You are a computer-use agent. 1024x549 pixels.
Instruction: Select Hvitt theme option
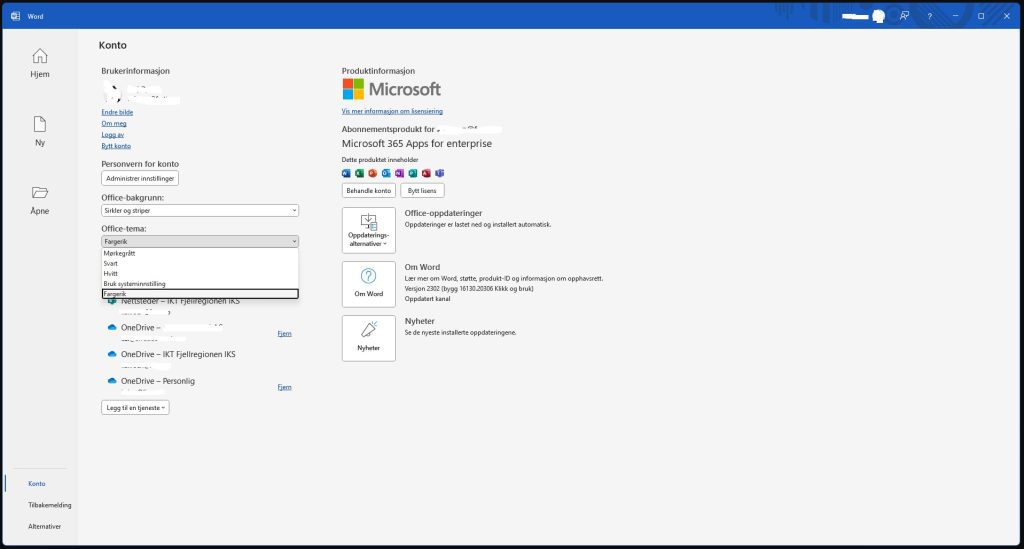200,274
